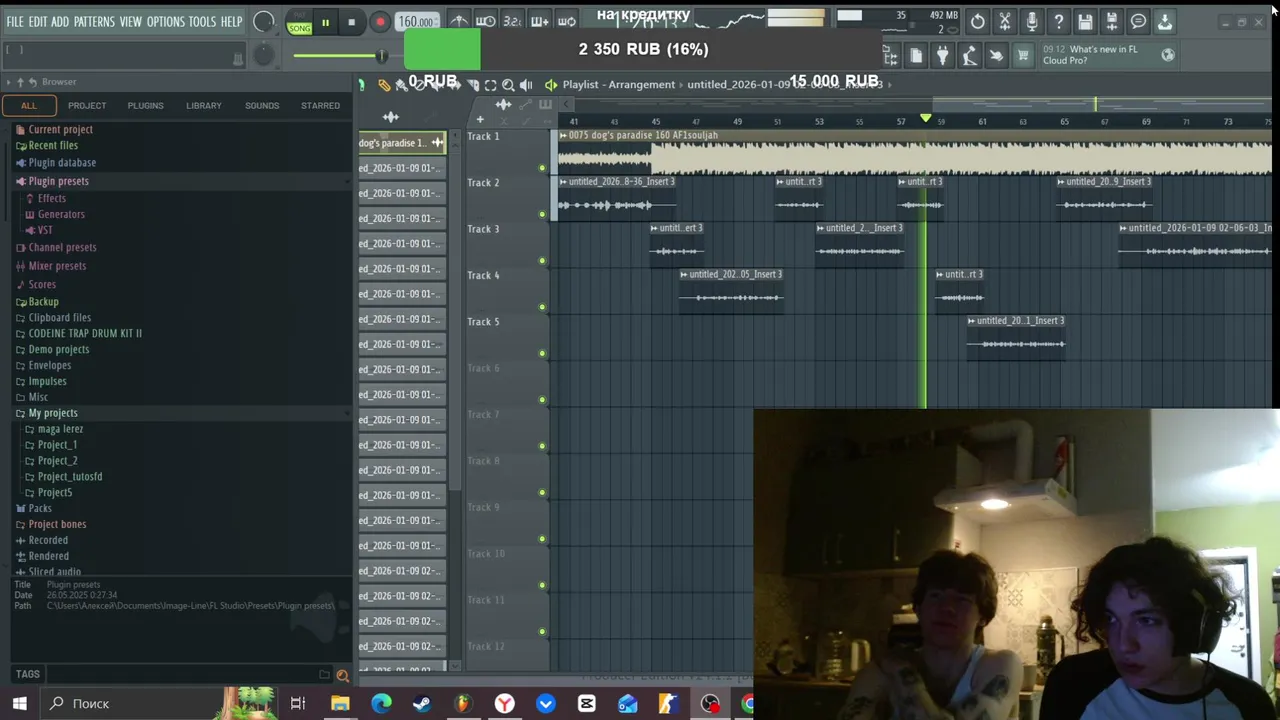Select dog's paradise item in channel picker
This screenshot has width=1280, height=720.
click(x=402, y=143)
